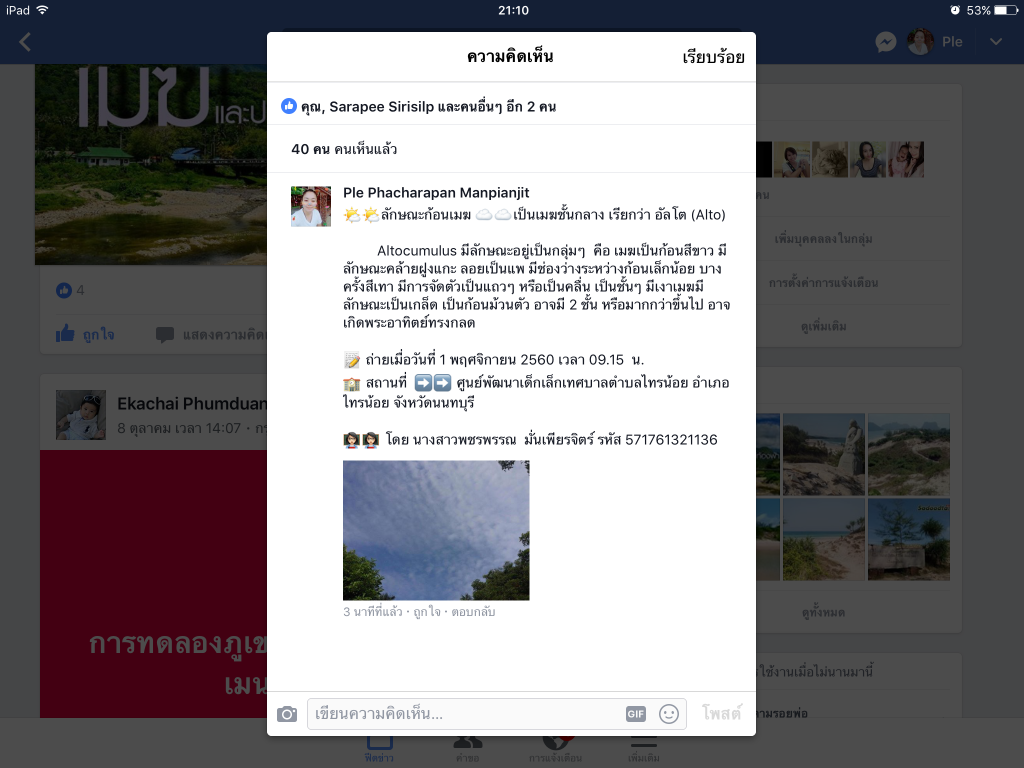Go back with the top-left arrow
Viewport: 1024px width, 768px height.
(x=25, y=42)
